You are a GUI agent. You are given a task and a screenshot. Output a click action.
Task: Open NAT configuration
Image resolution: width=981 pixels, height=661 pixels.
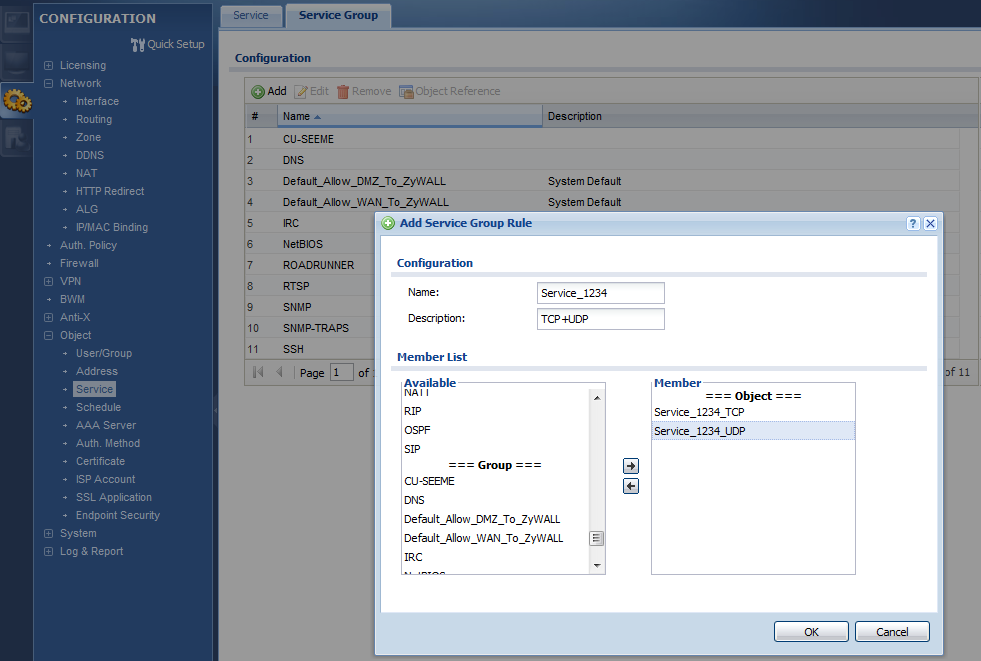[x=86, y=173]
